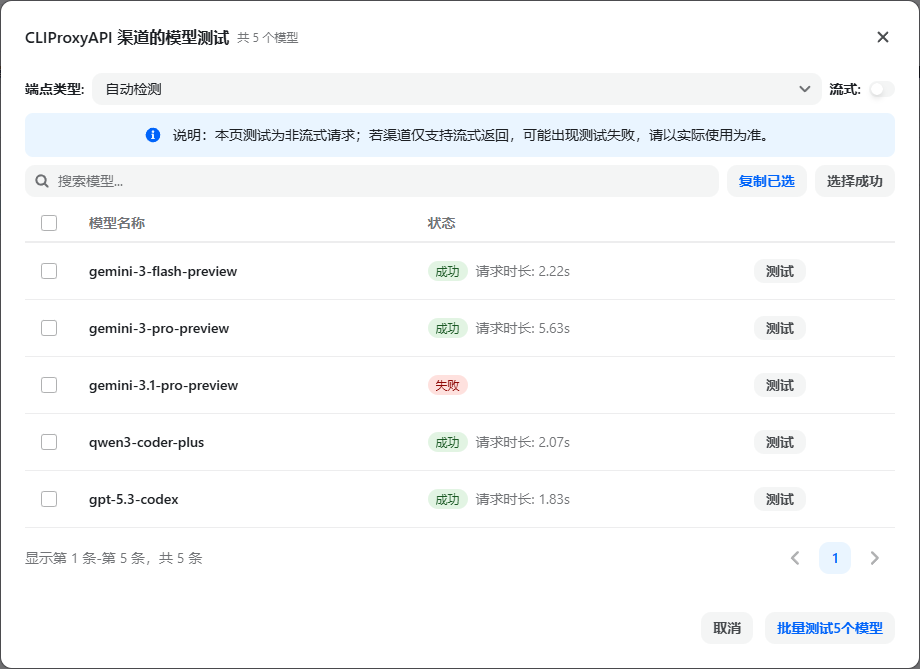Viewport: 920px width, 669px height.
Task: Click the search magnifier icon
Action: click(42, 181)
